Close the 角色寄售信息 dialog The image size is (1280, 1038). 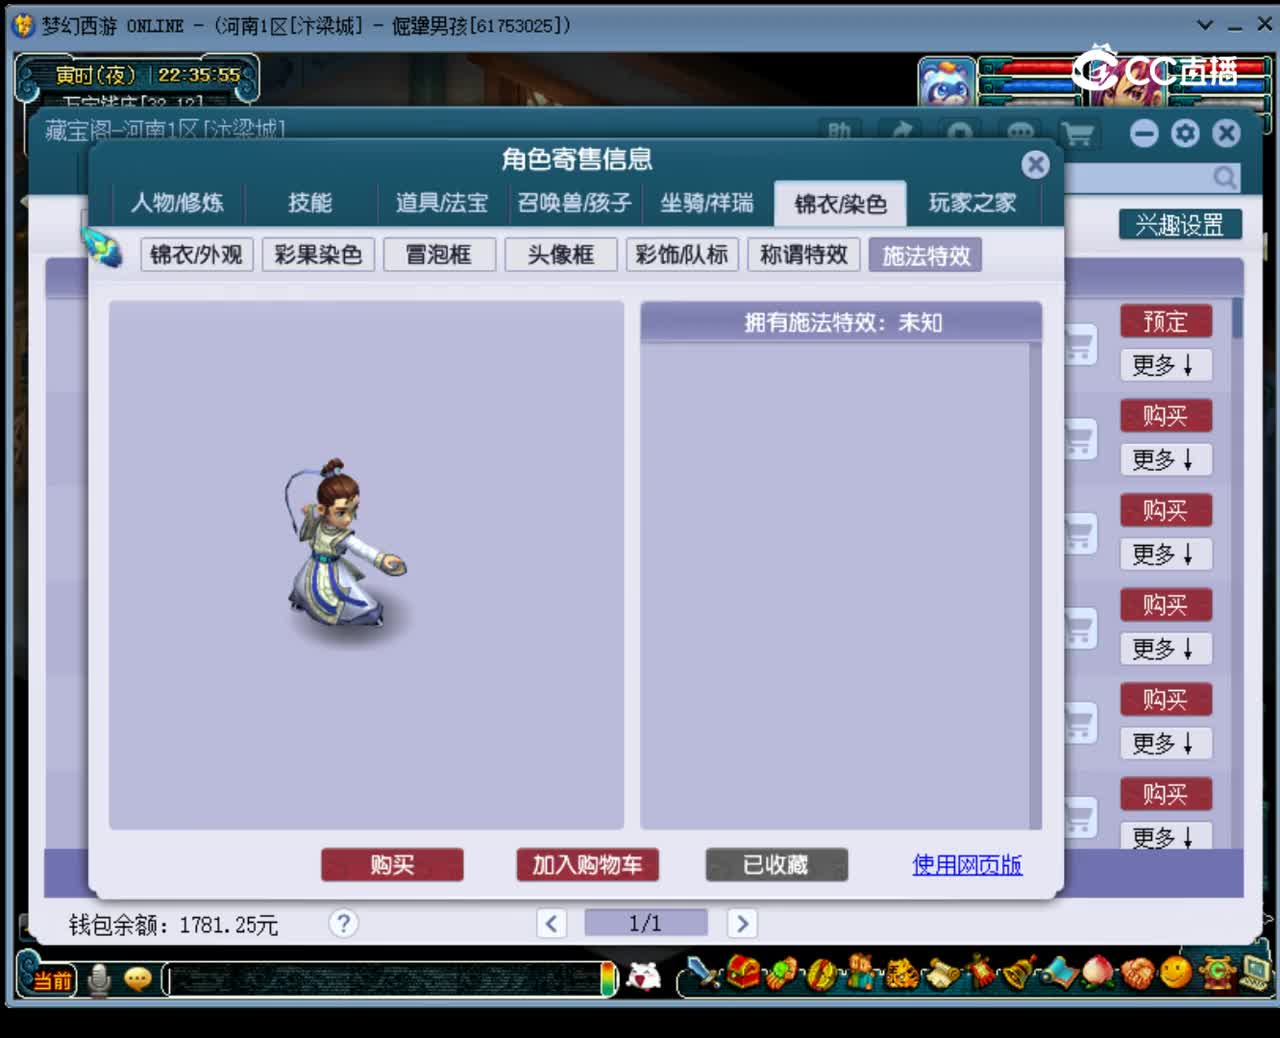click(x=1035, y=165)
